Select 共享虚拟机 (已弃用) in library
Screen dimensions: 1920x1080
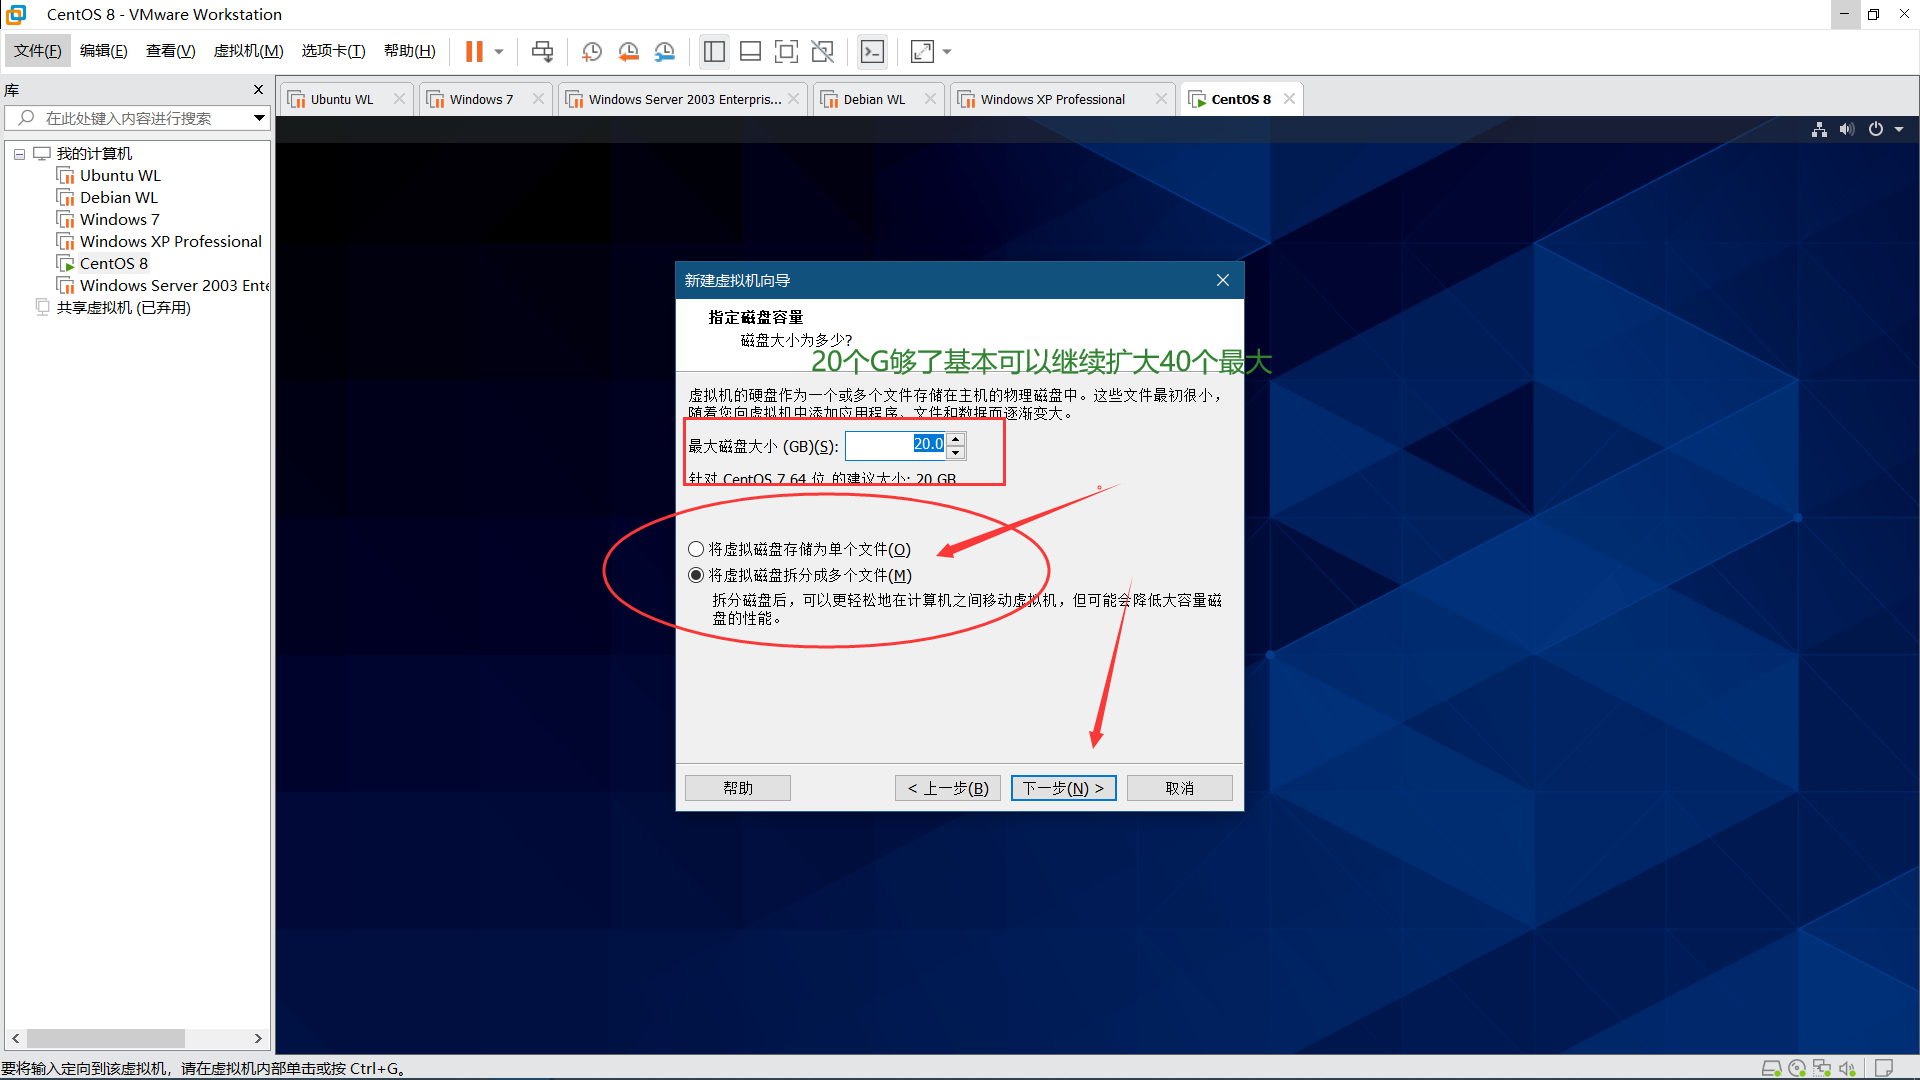click(123, 308)
